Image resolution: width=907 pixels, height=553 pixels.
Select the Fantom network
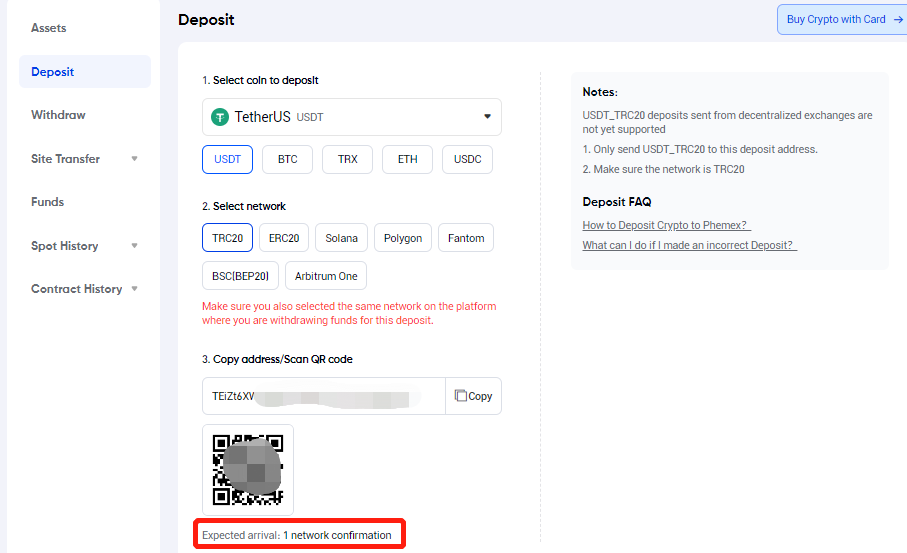(466, 238)
